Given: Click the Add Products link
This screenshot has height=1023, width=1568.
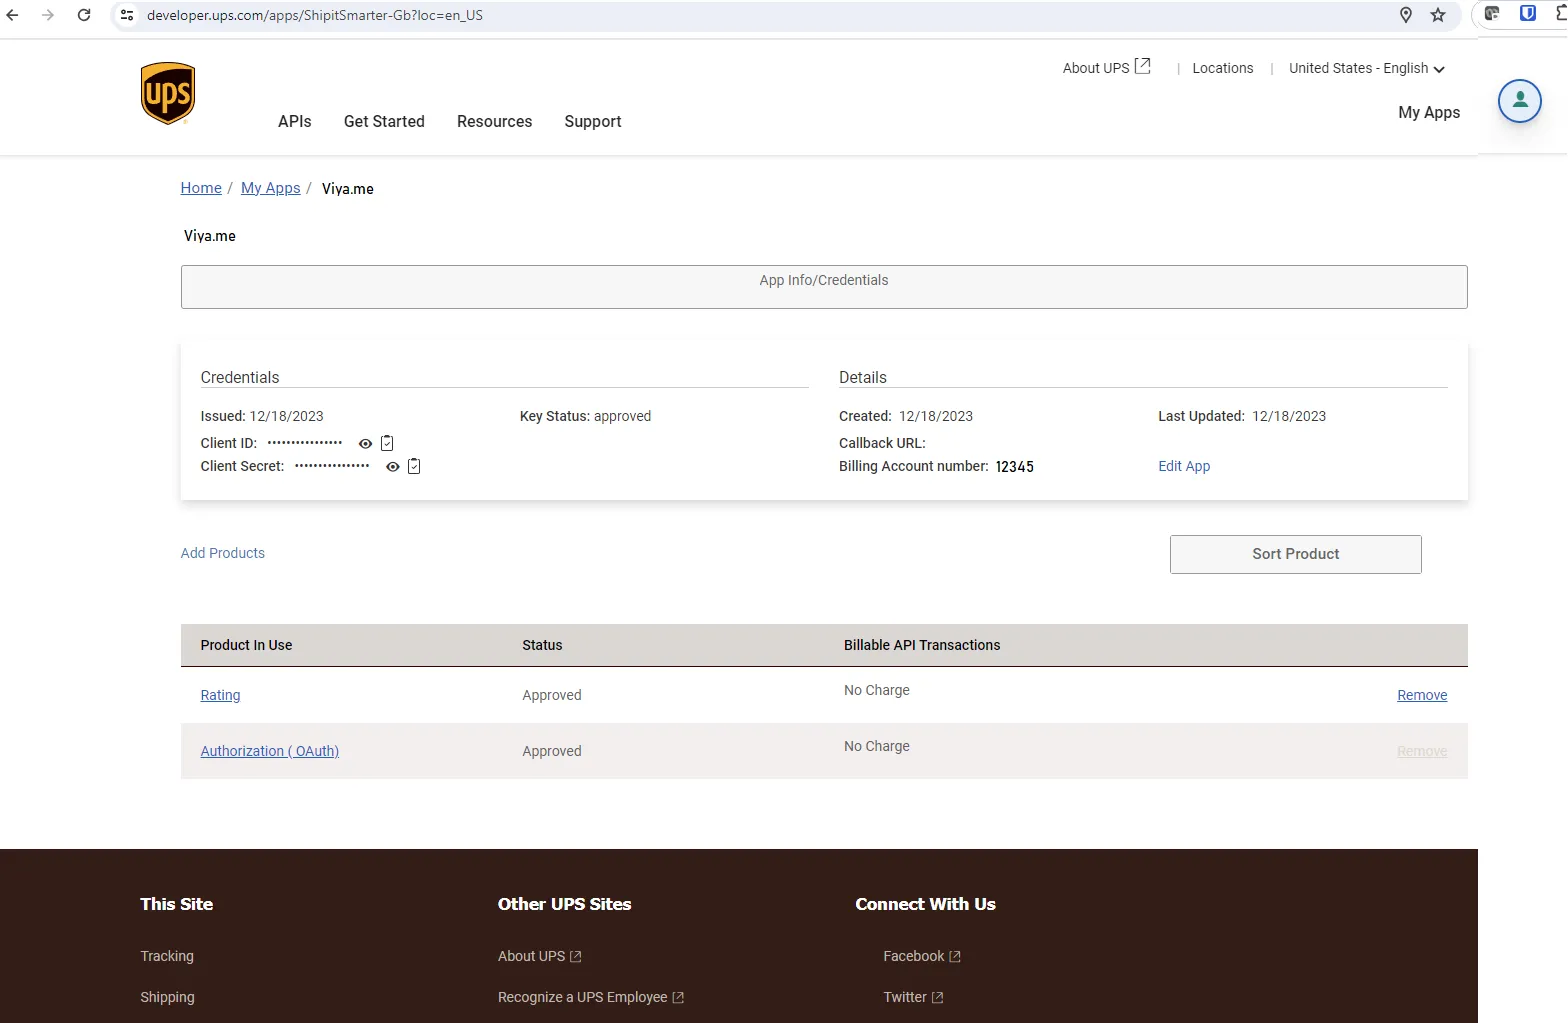Looking at the screenshot, I should coord(222,553).
